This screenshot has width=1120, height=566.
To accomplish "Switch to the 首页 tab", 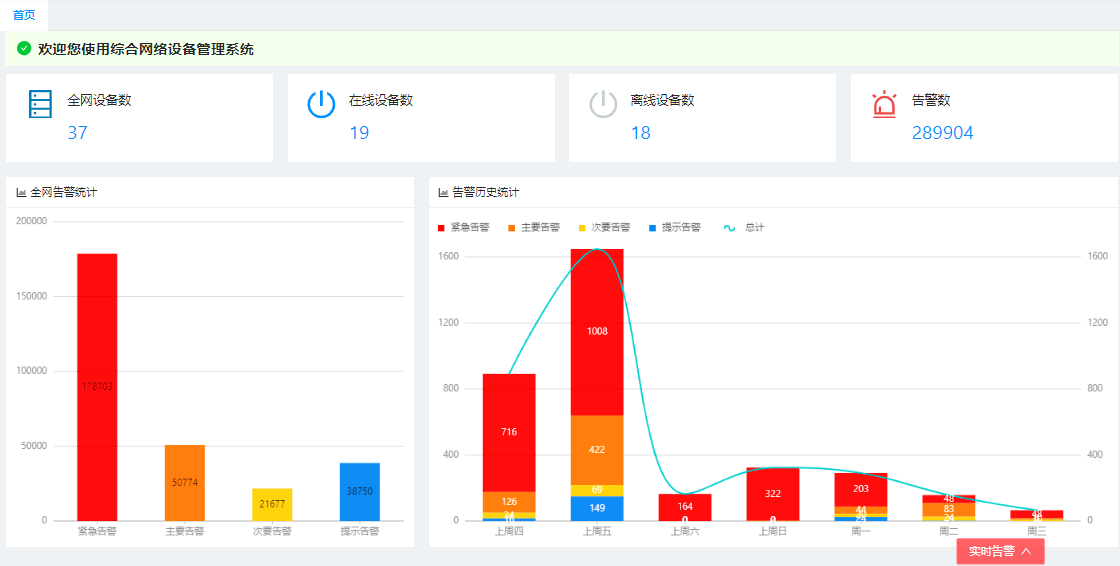I will (24, 15).
